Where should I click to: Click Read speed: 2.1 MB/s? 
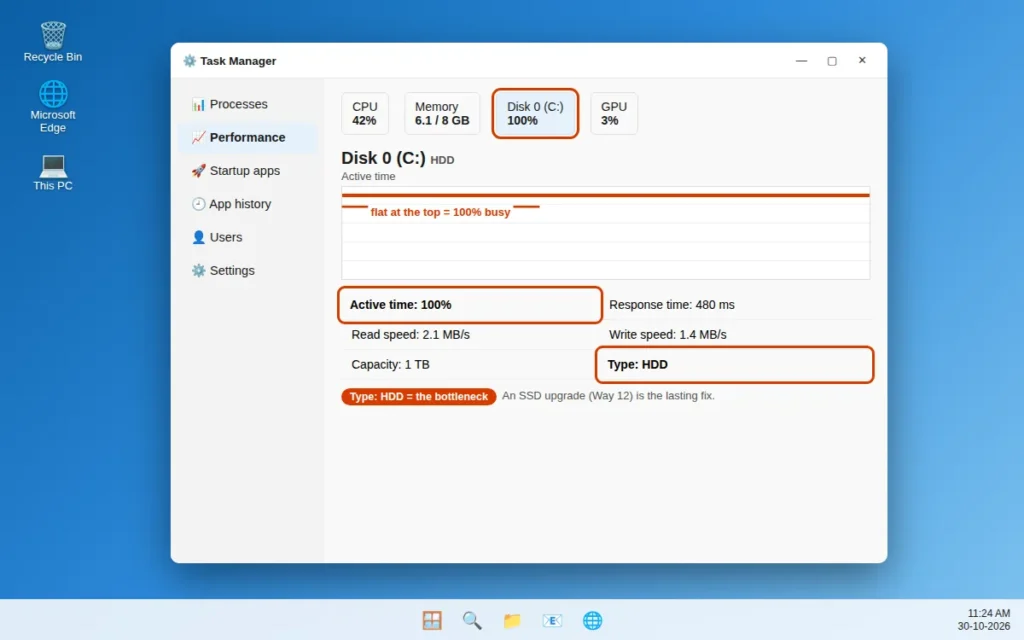click(410, 334)
